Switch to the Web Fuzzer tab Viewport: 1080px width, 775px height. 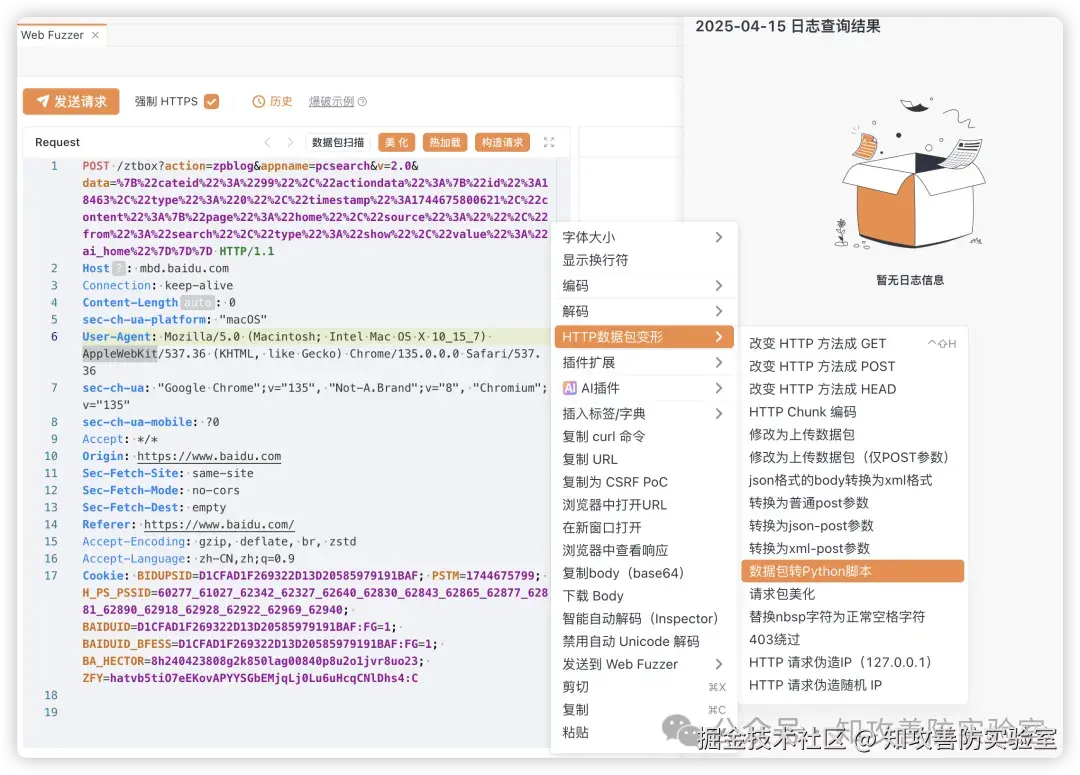click(52, 35)
